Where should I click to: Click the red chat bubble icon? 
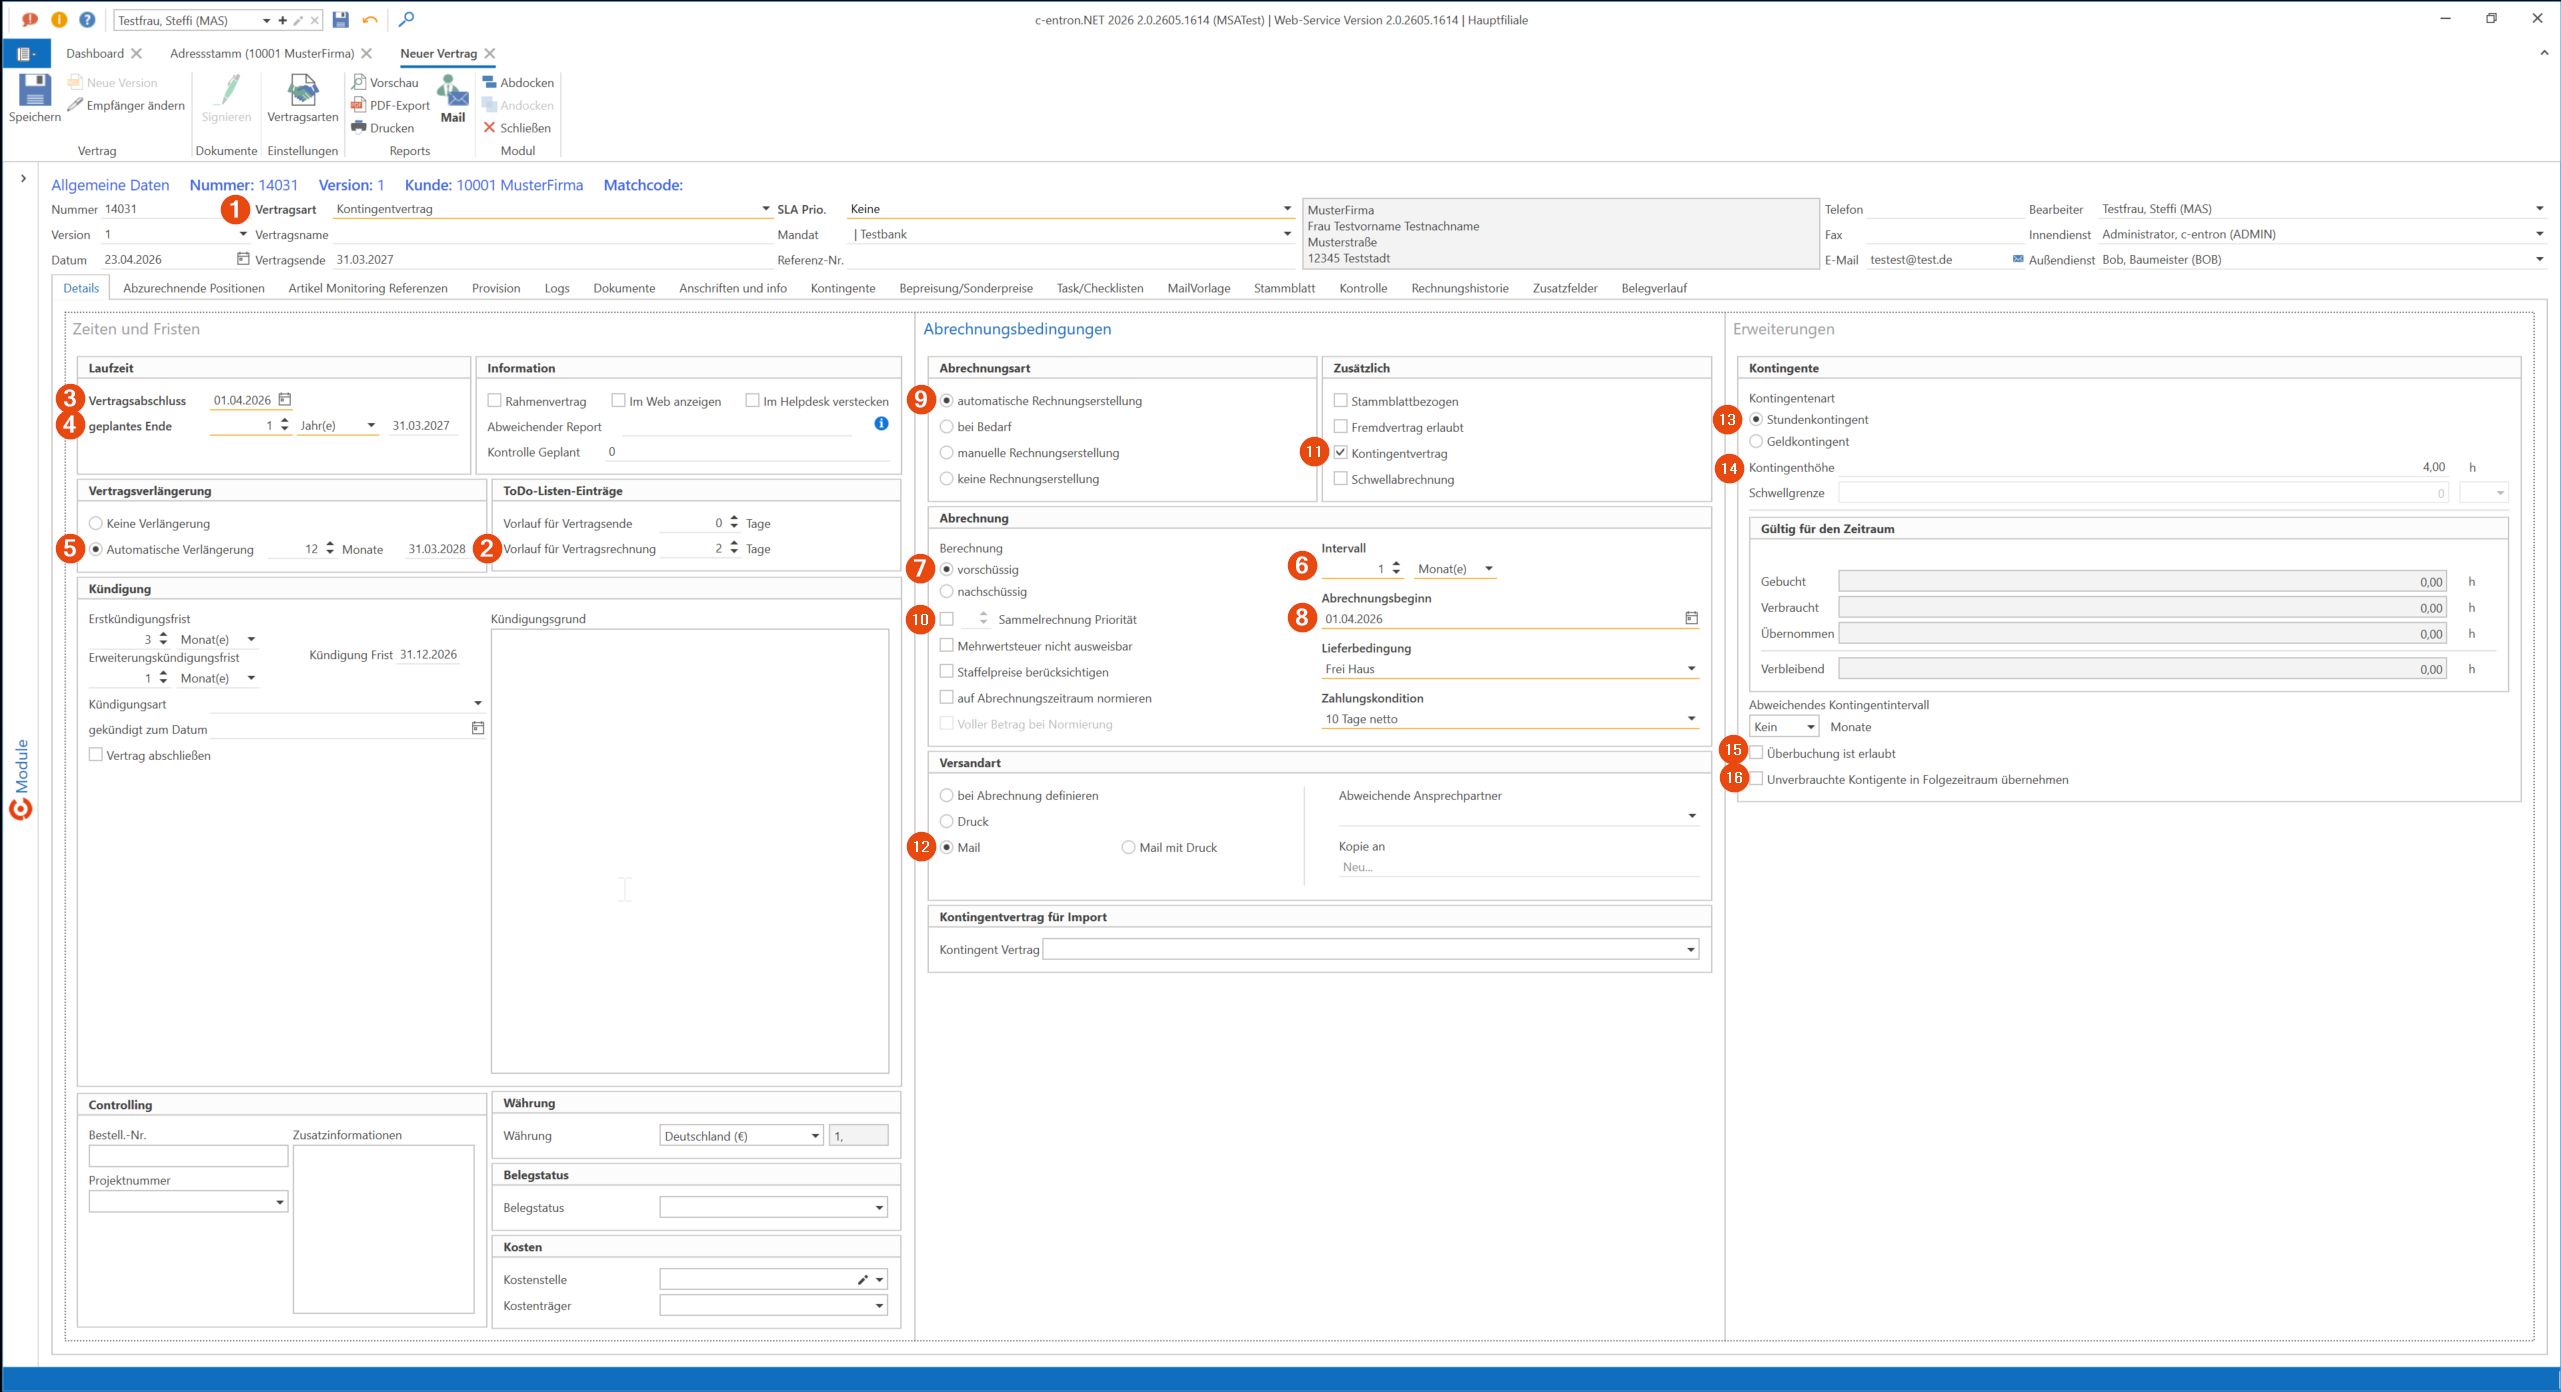coord(30,19)
